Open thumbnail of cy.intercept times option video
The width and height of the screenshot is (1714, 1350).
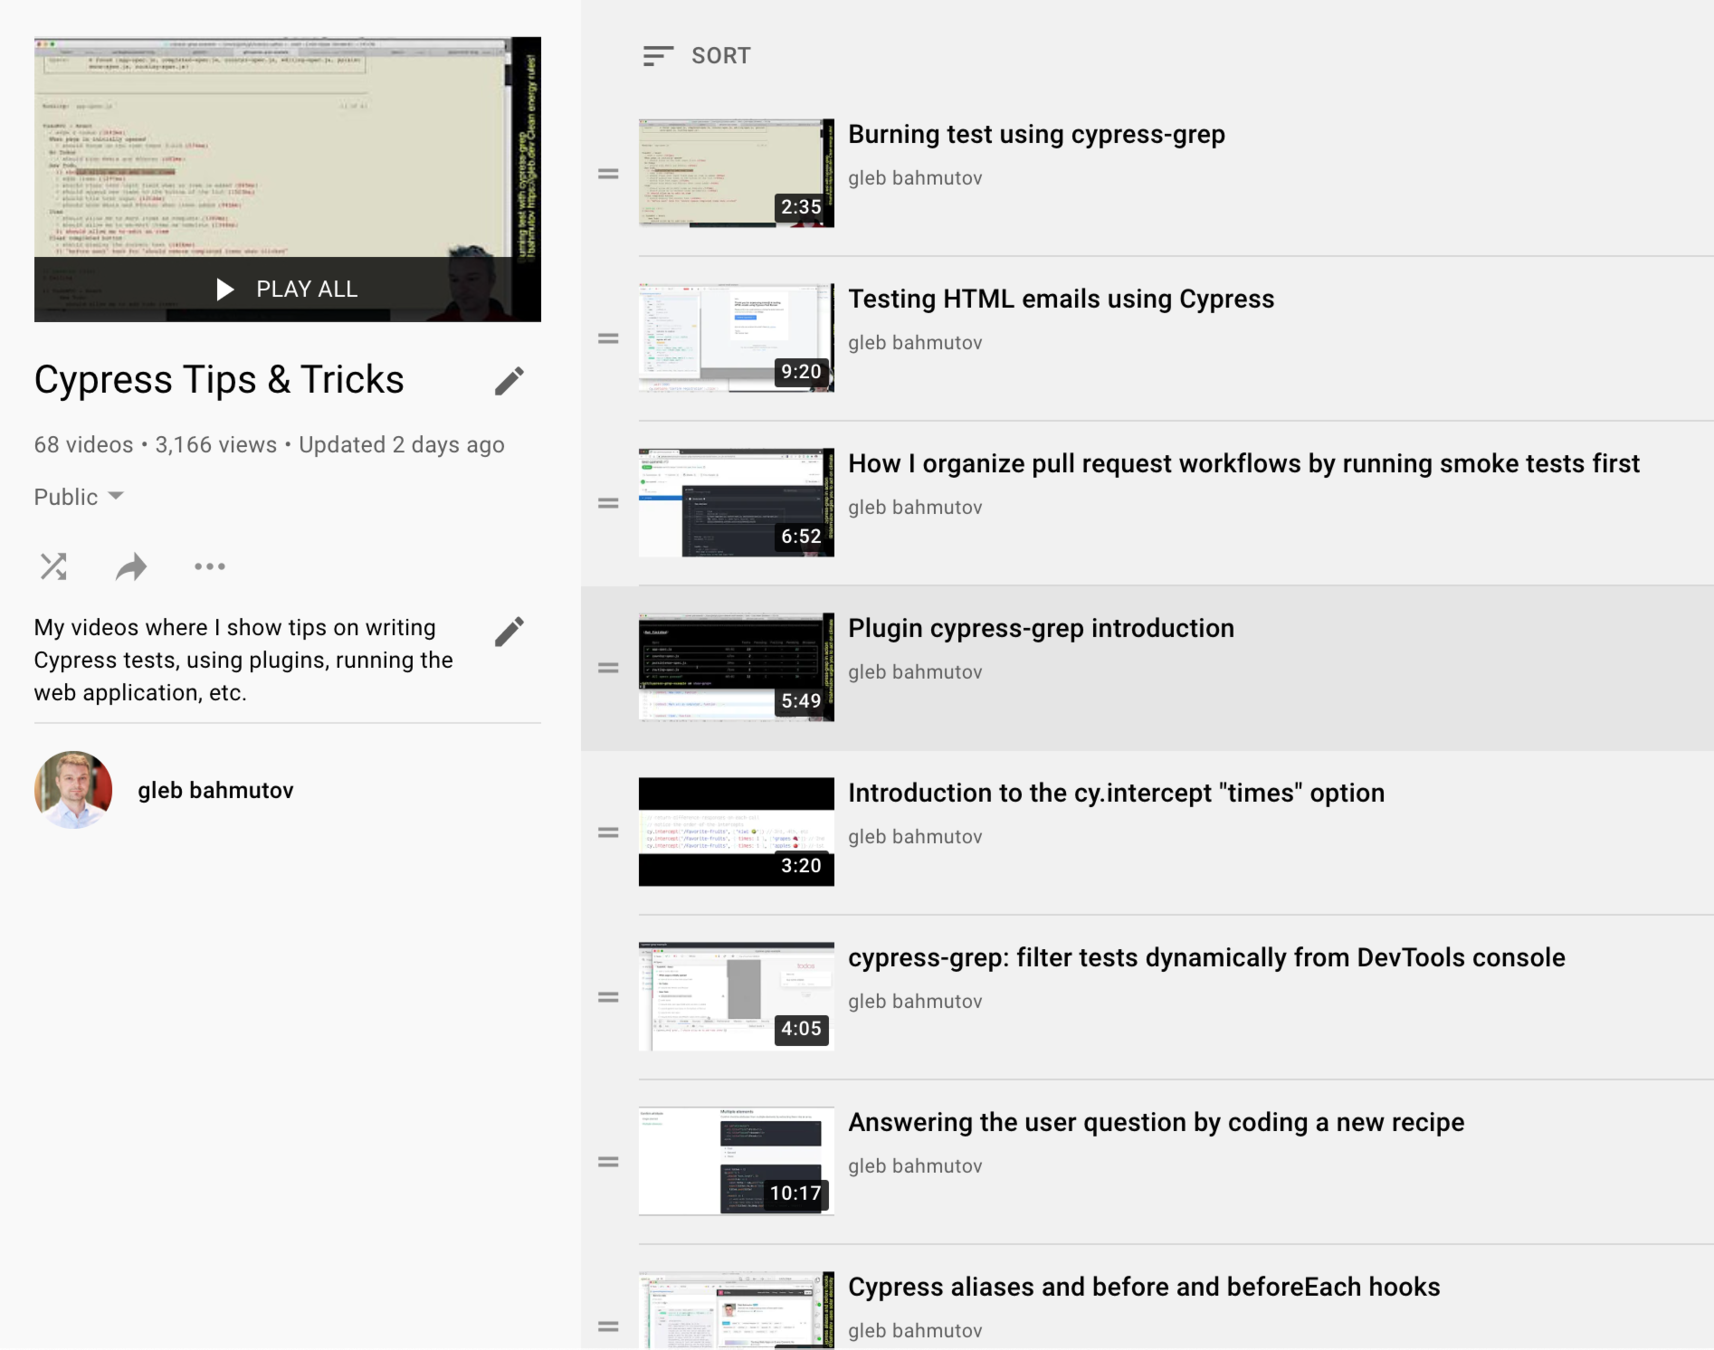tap(736, 832)
